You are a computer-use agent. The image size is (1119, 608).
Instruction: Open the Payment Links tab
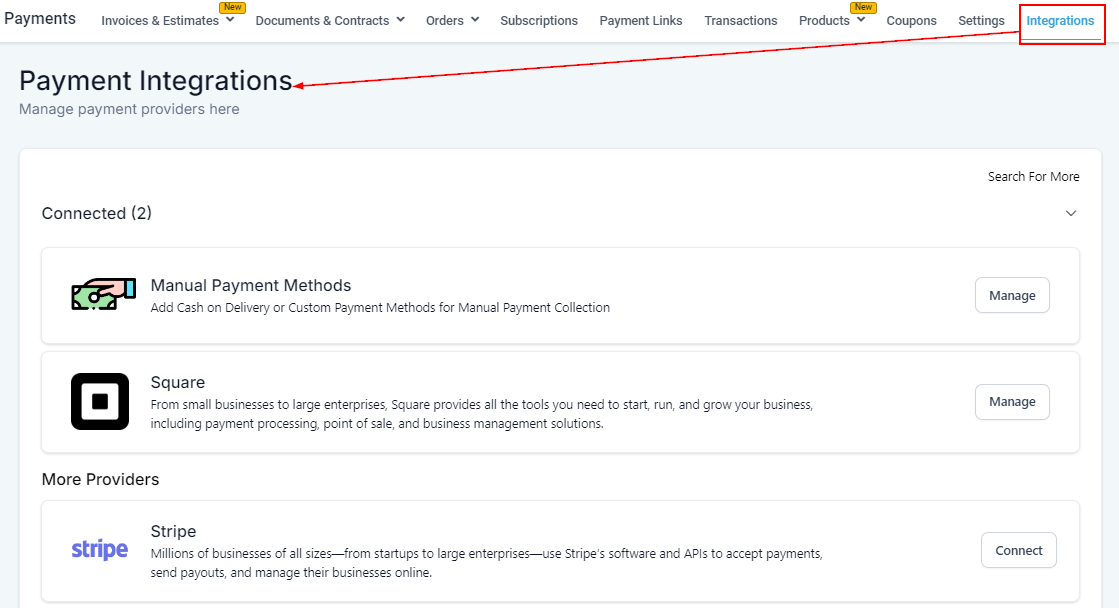click(x=641, y=21)
